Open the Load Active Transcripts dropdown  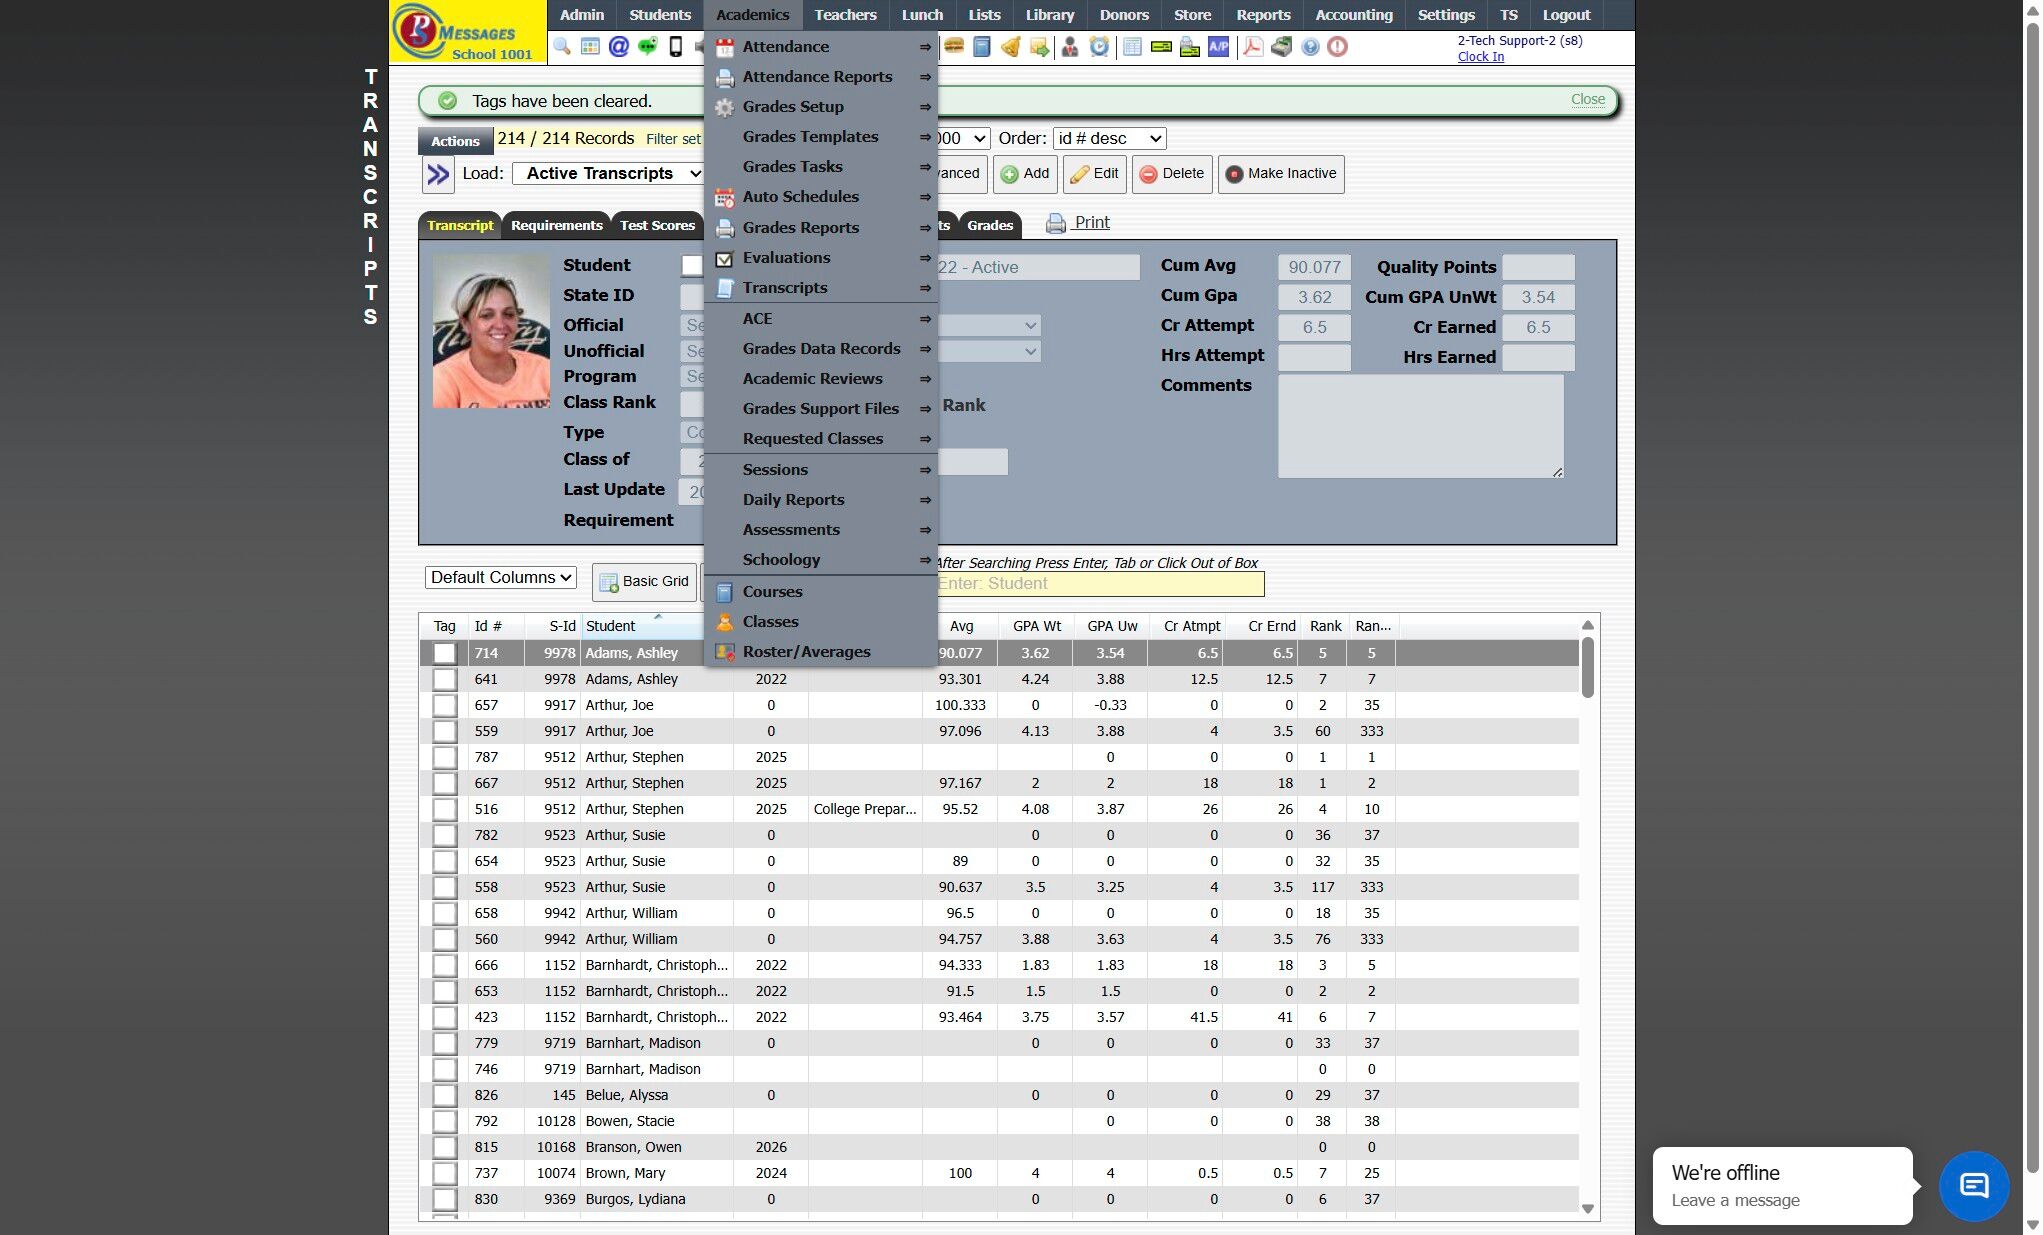click(x=608, y=173)
